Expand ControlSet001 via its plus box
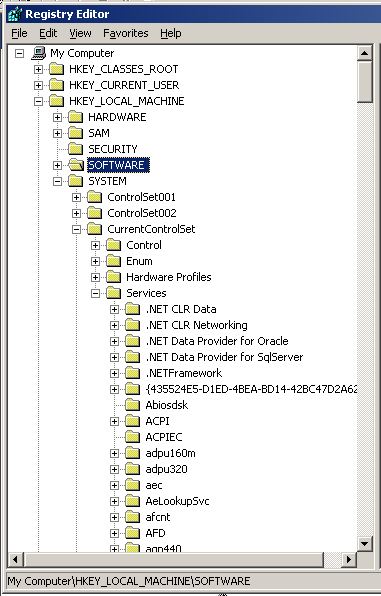 tap(76, 197)
